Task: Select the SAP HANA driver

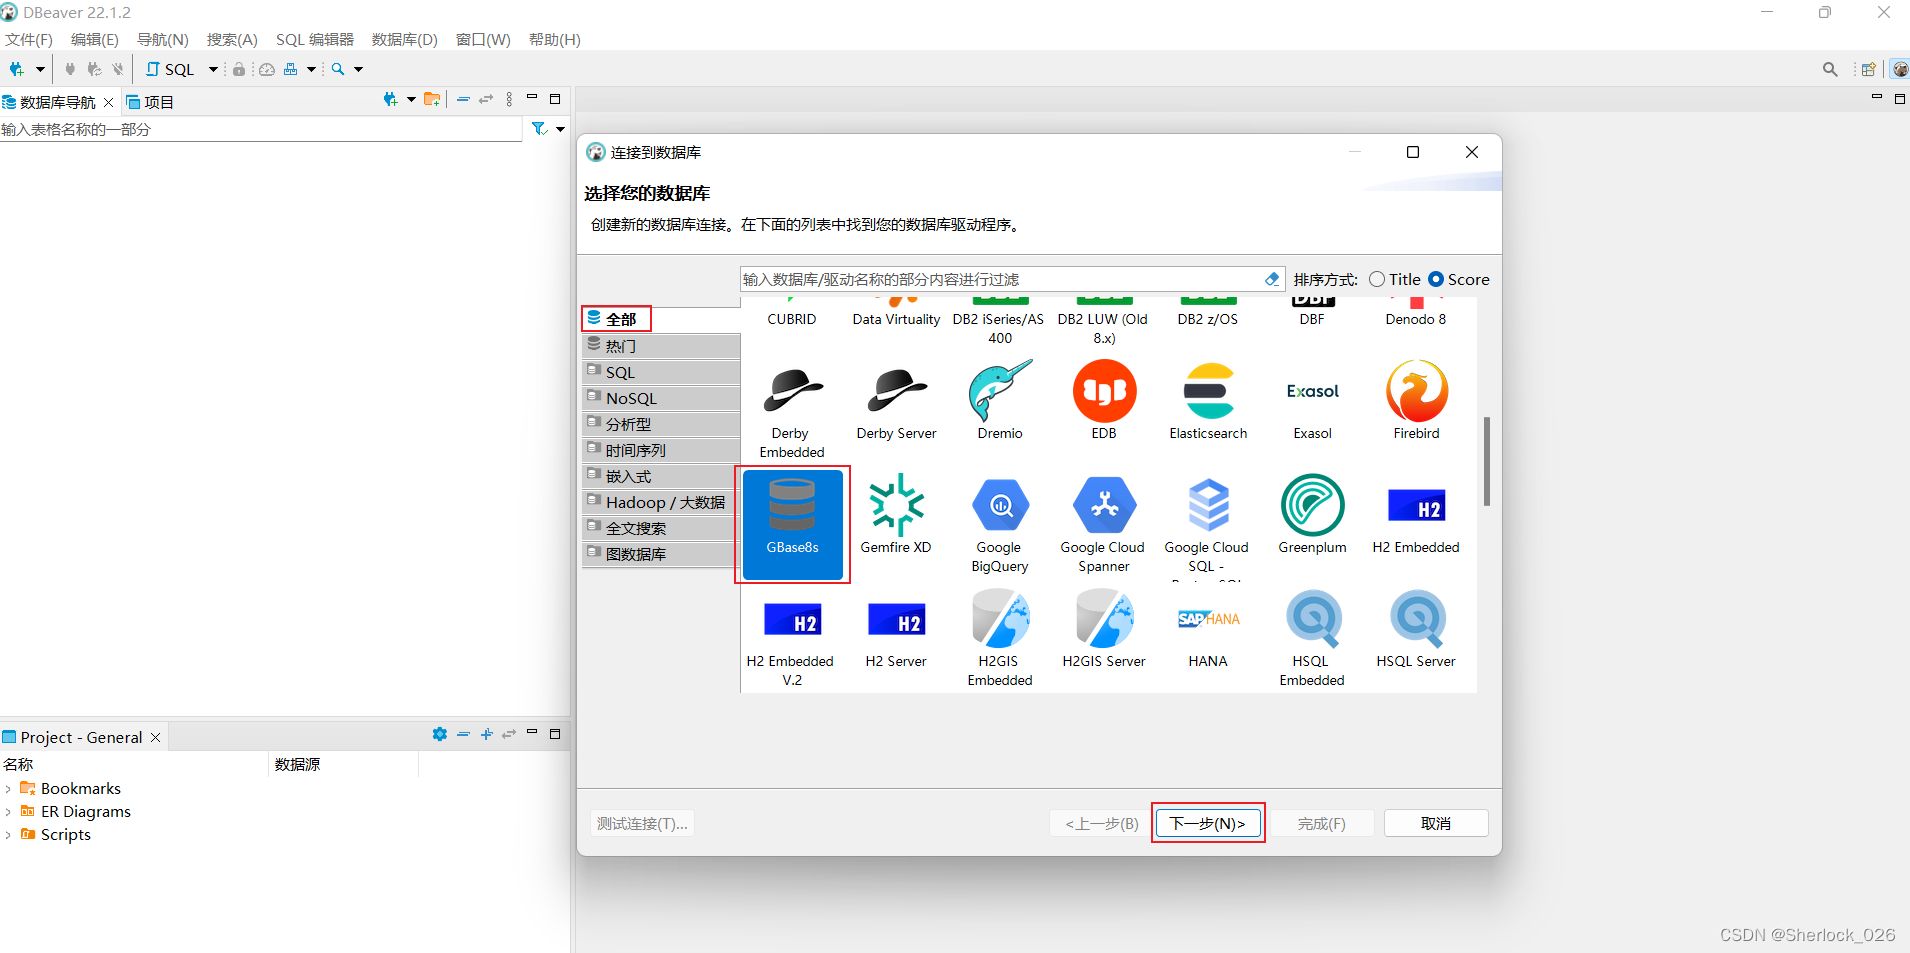Action: [x=1207, y=628]
